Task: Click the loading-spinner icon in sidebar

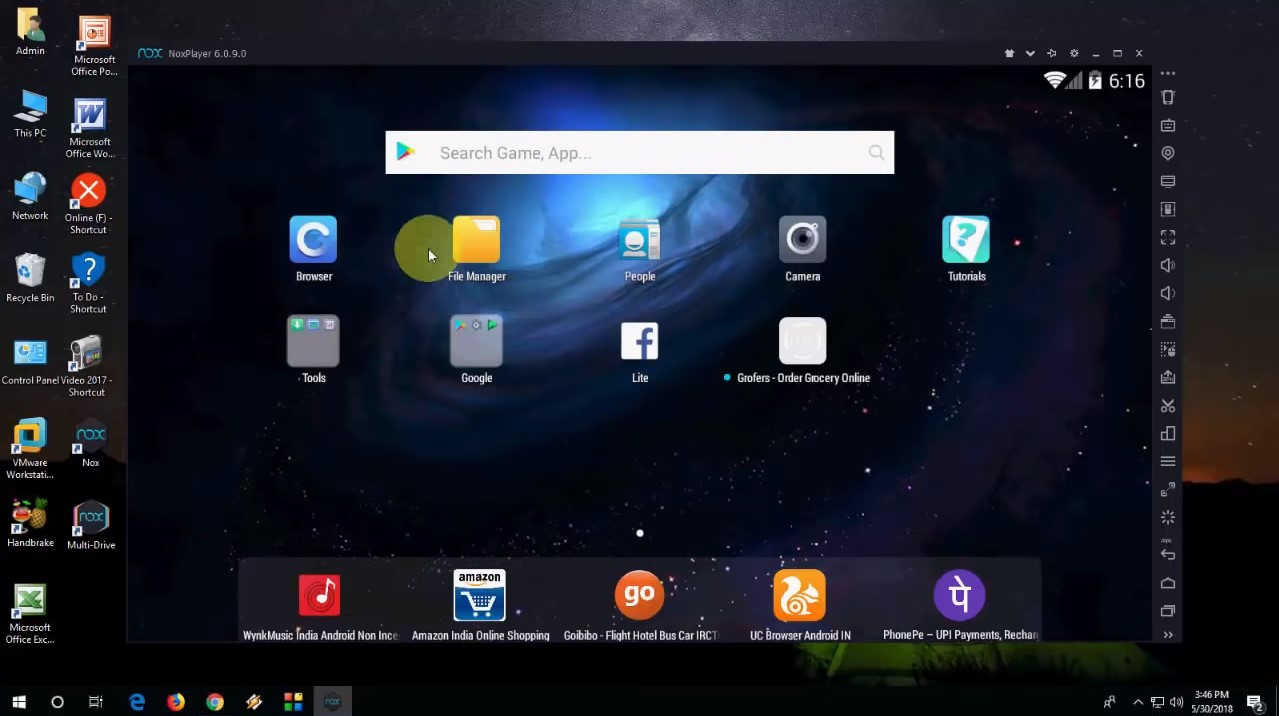Action: point(1167,517)
